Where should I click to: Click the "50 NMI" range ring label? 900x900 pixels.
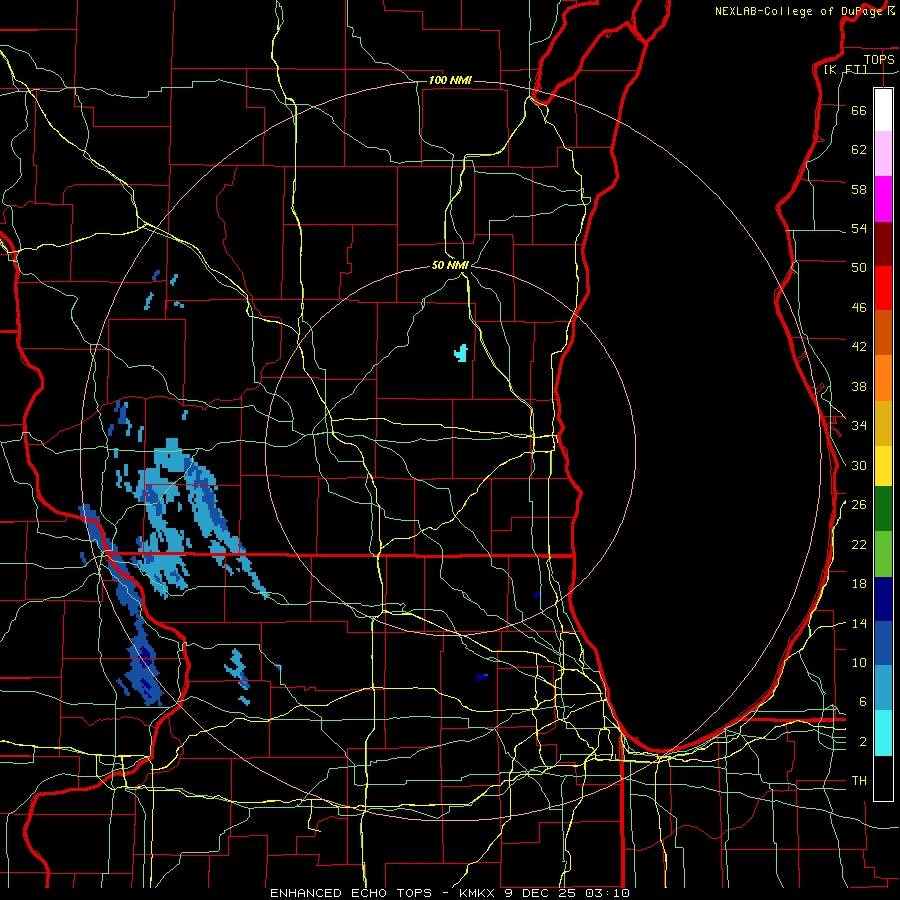coord(451,265)
